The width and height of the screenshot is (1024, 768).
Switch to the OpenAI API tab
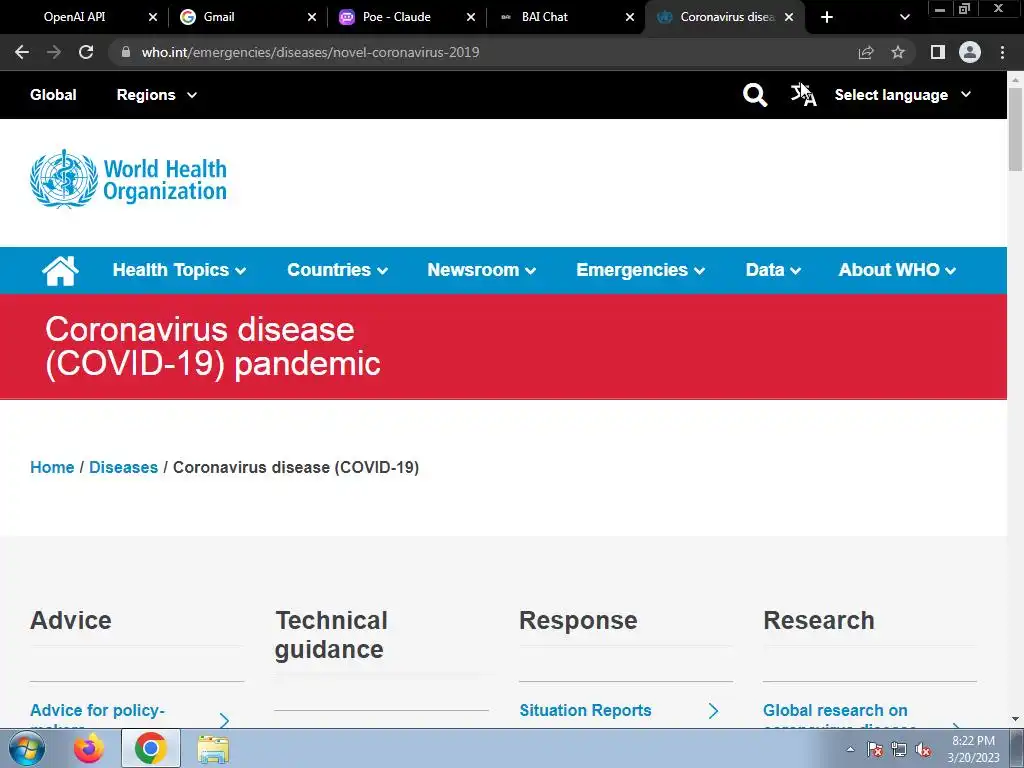74,17
